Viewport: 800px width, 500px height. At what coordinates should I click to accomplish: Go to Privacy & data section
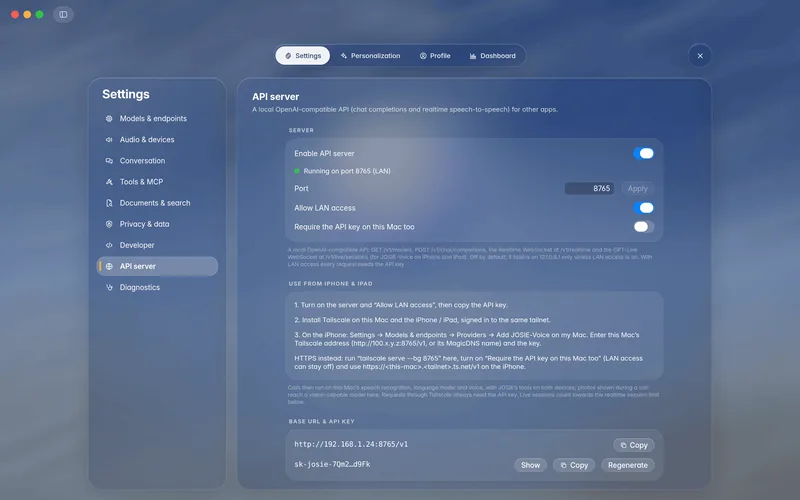point(157,224)
